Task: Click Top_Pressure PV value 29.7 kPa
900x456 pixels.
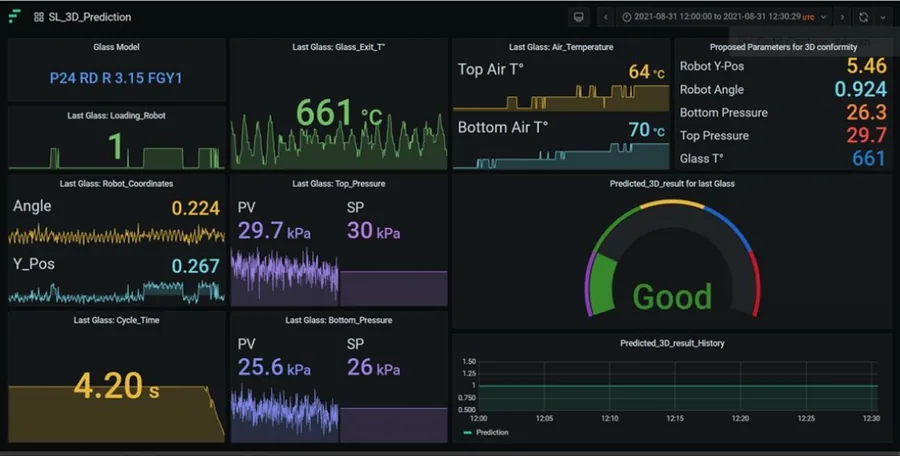Action: pos(274,231)
